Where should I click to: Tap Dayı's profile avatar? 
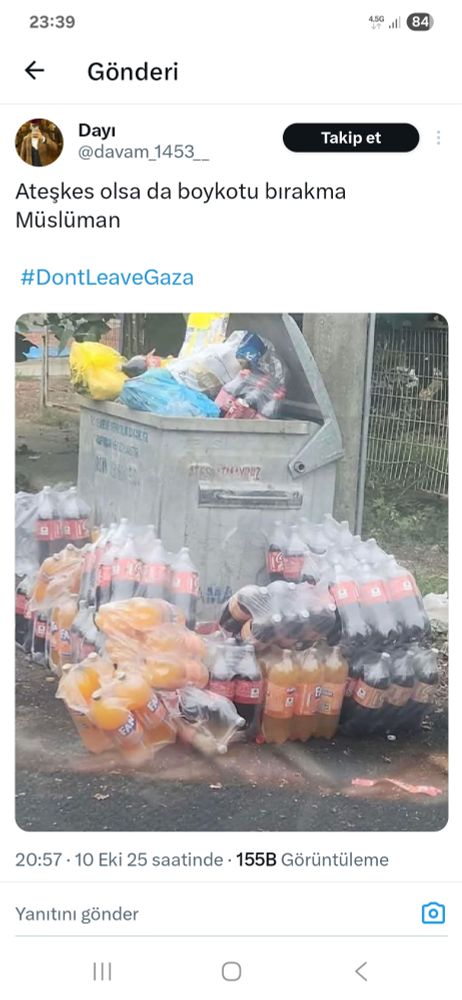39,142
